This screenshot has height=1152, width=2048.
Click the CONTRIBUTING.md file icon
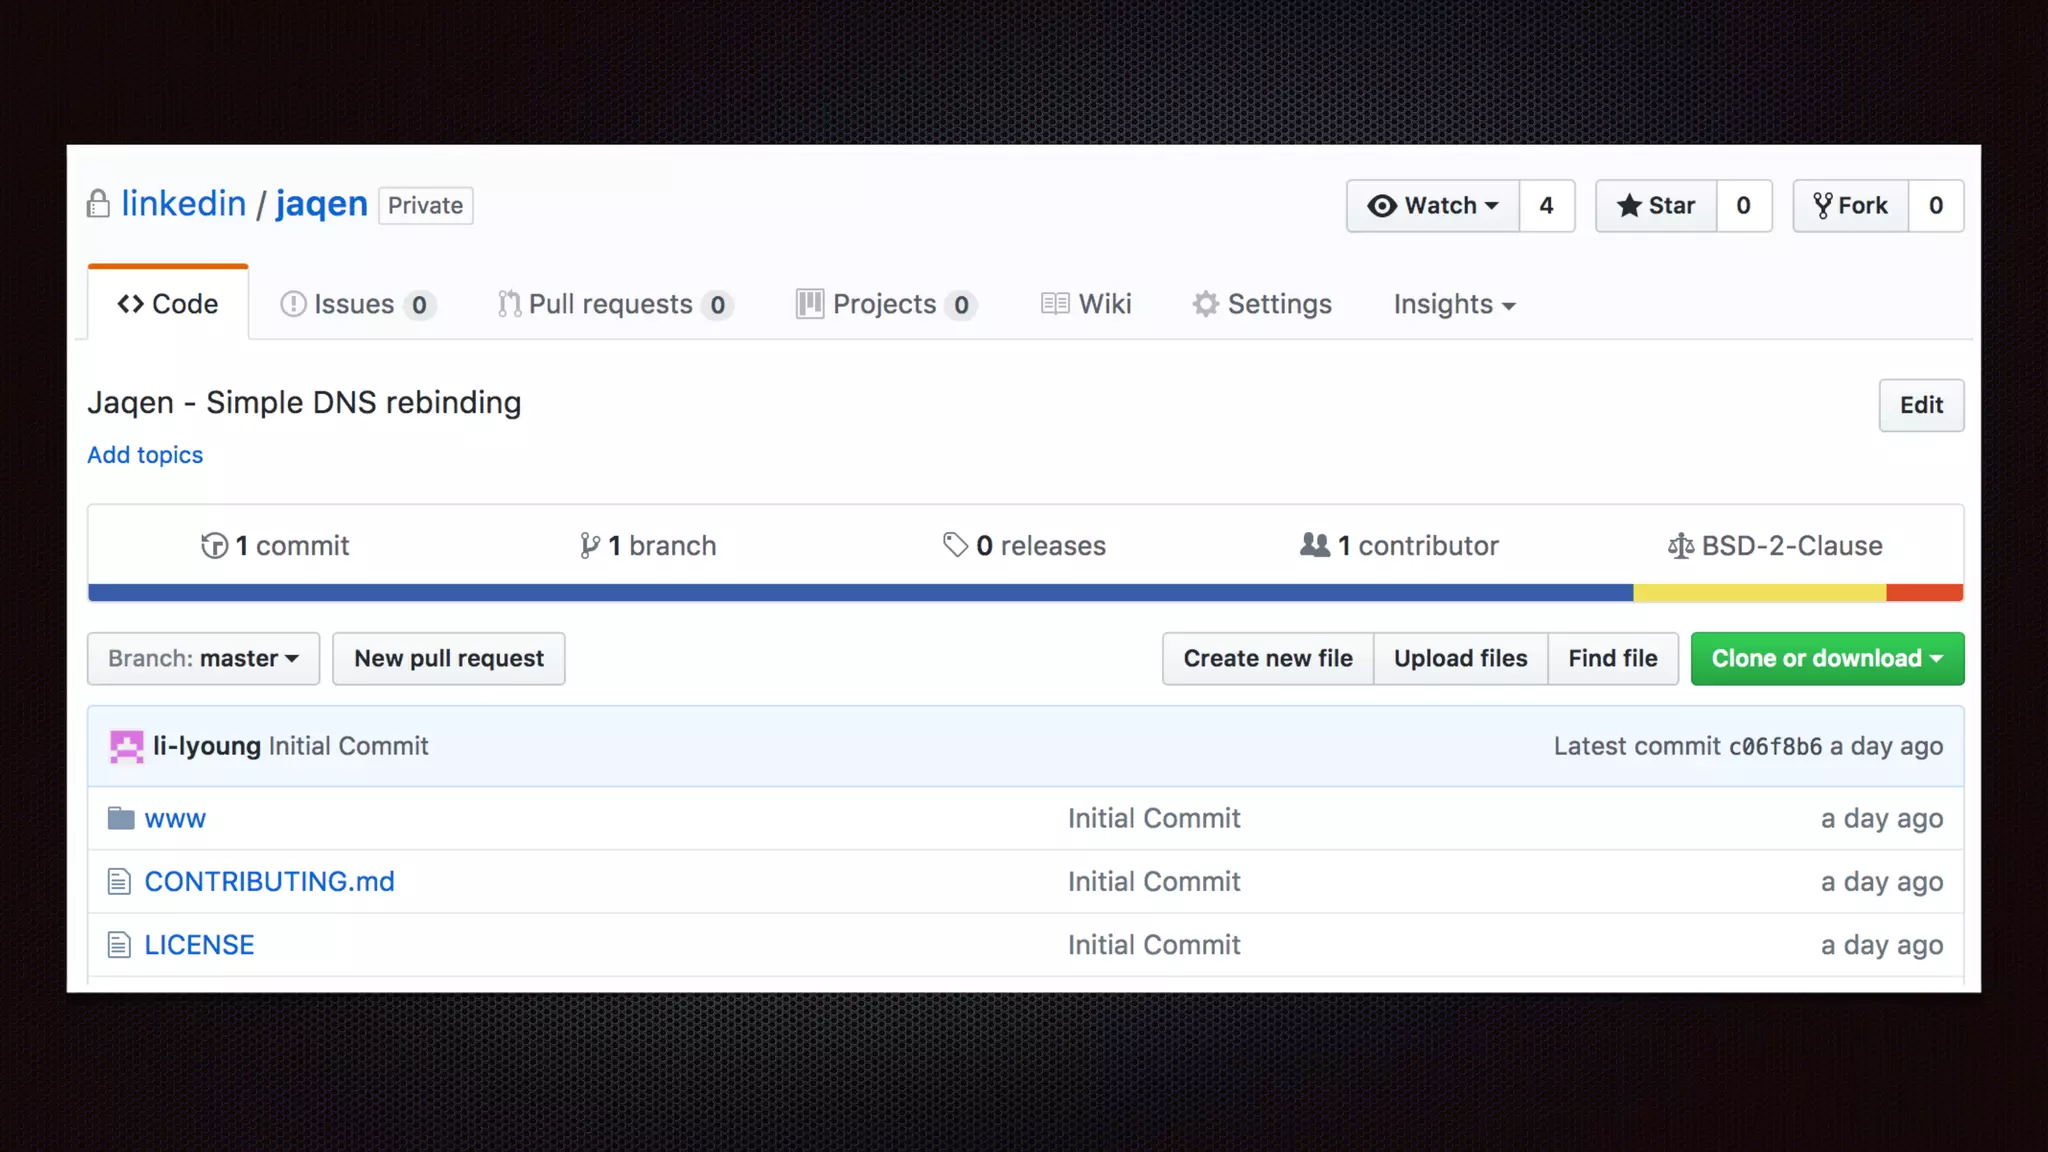click(119, 881)
